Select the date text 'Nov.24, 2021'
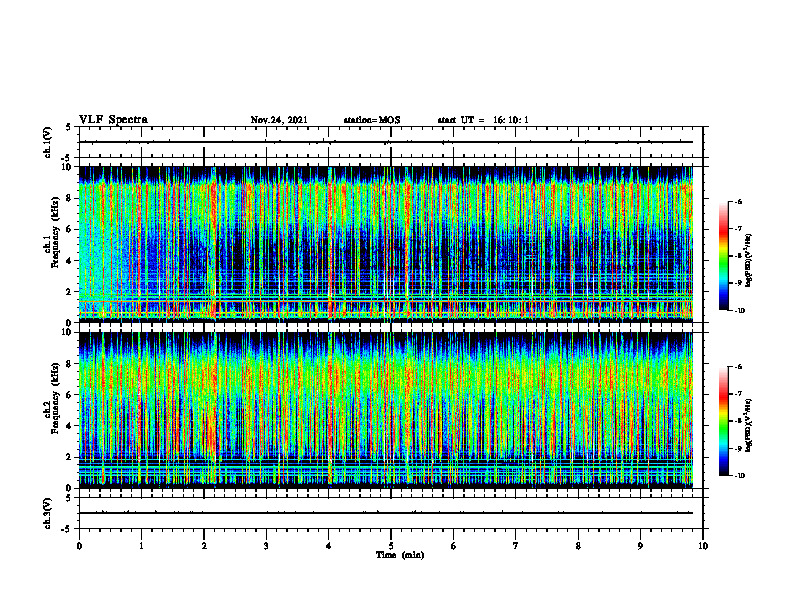This screenshot has height=612, width=792. (279, 120)
